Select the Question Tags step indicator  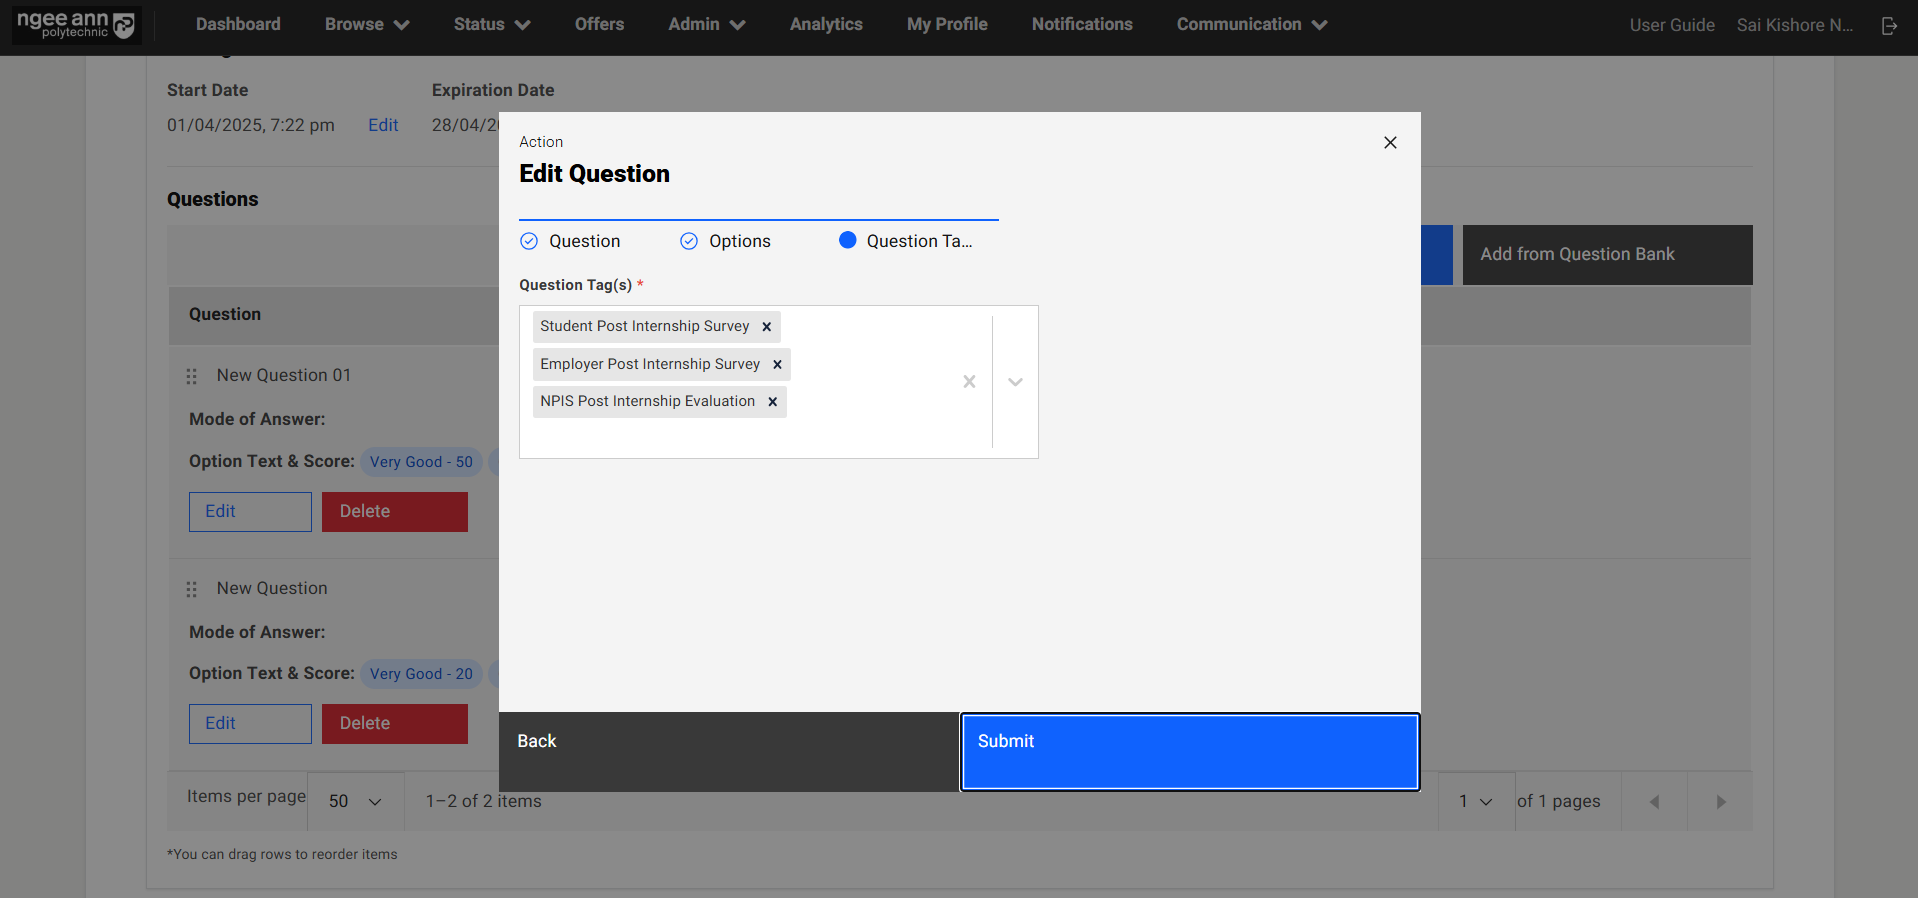pyautogui.click(x=906, y=241)
